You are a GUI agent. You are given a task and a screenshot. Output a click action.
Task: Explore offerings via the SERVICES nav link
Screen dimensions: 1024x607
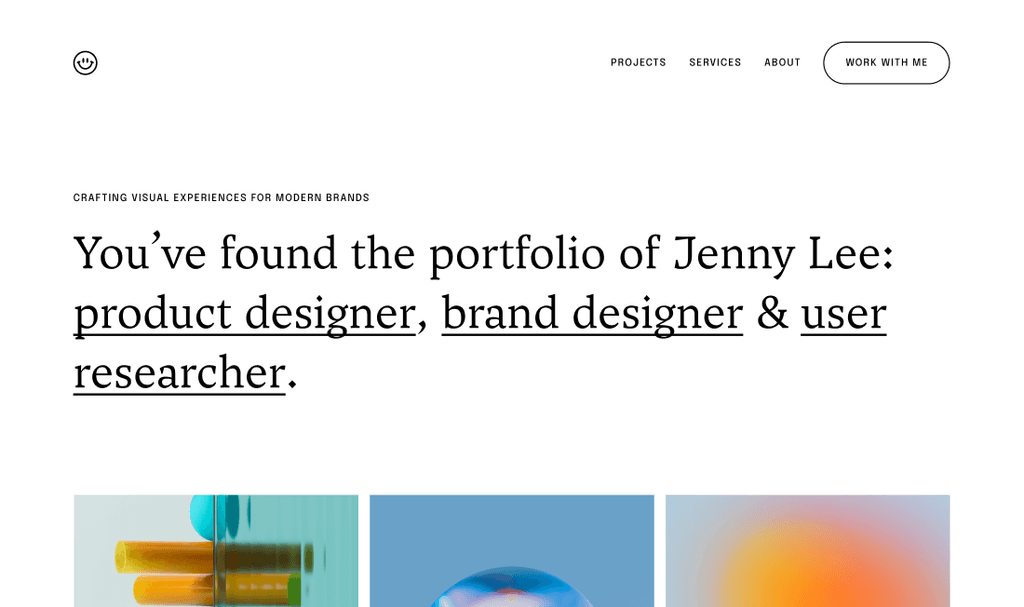click(x=715, y=62)
